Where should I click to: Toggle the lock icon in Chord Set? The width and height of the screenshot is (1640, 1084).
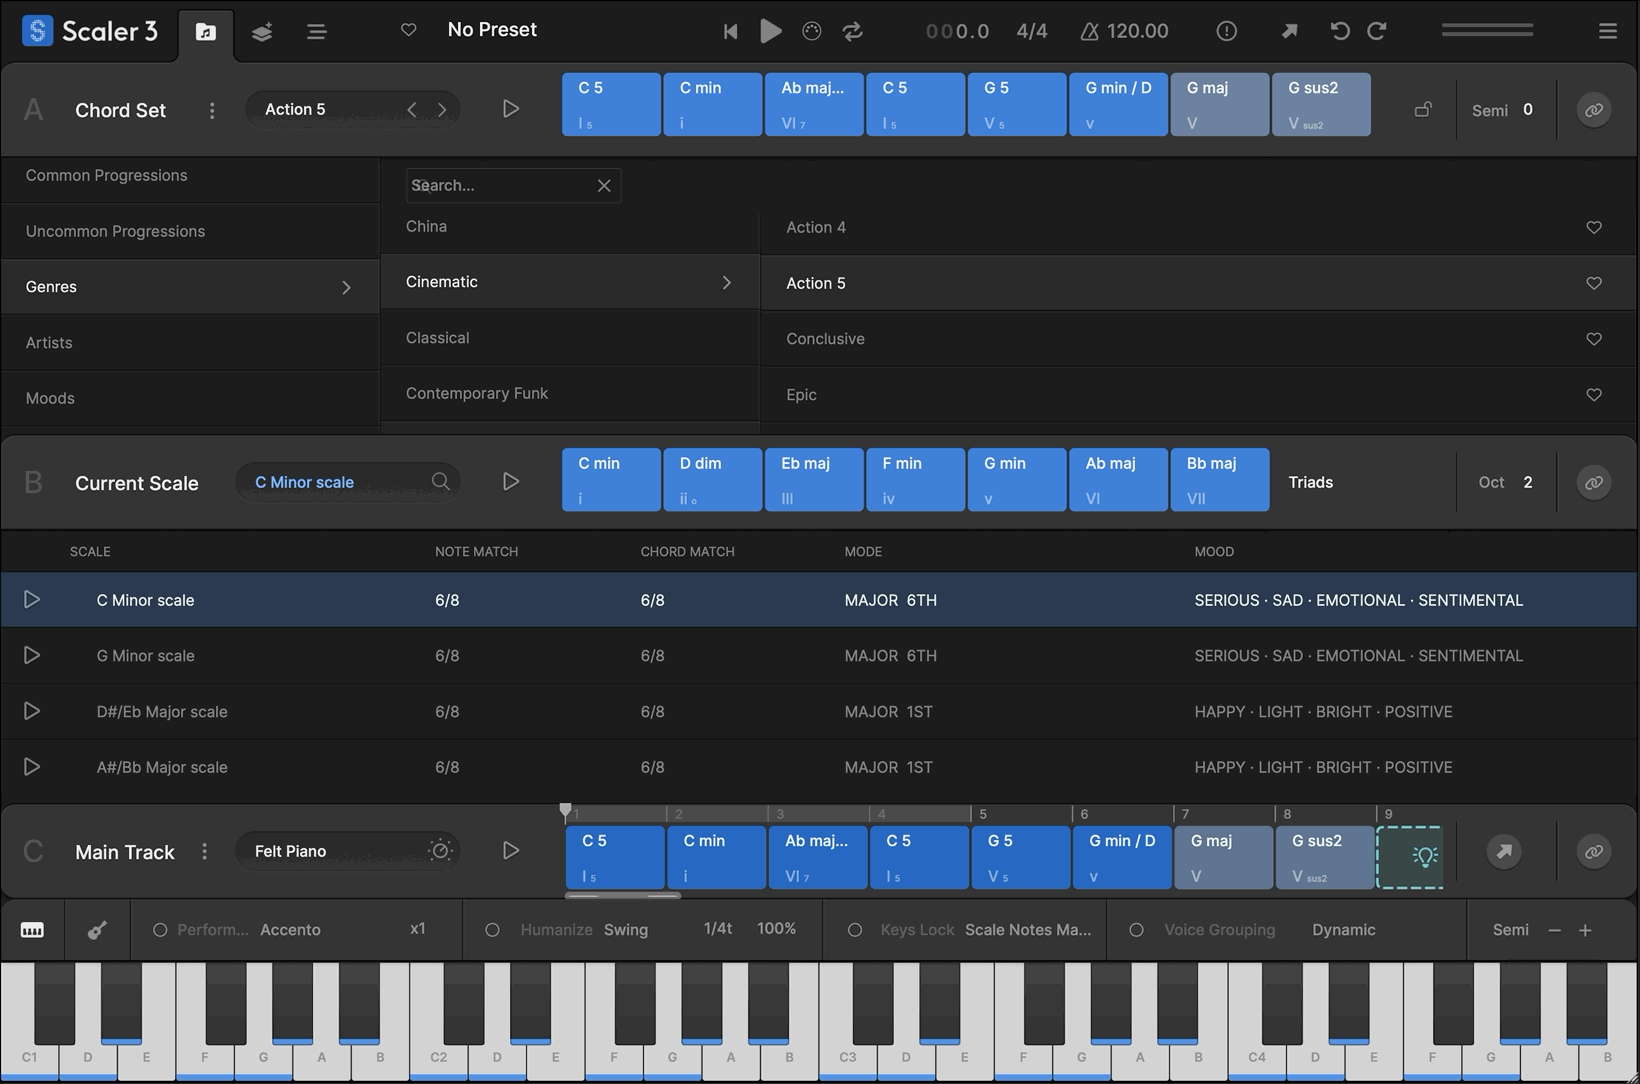[x=1423, y=109]
